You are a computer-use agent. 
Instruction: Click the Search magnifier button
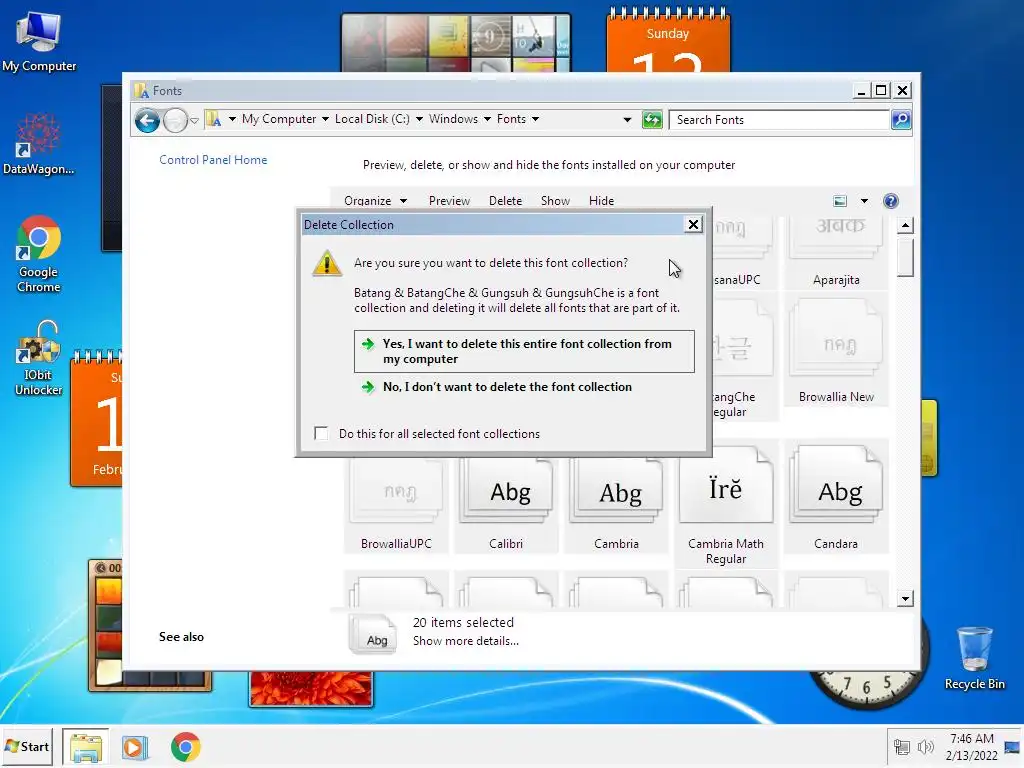[901, 120]
